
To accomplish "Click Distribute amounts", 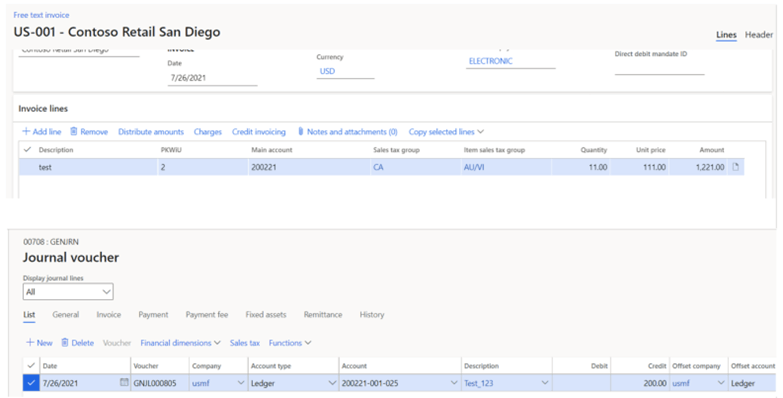I will [x=151, y=132].
